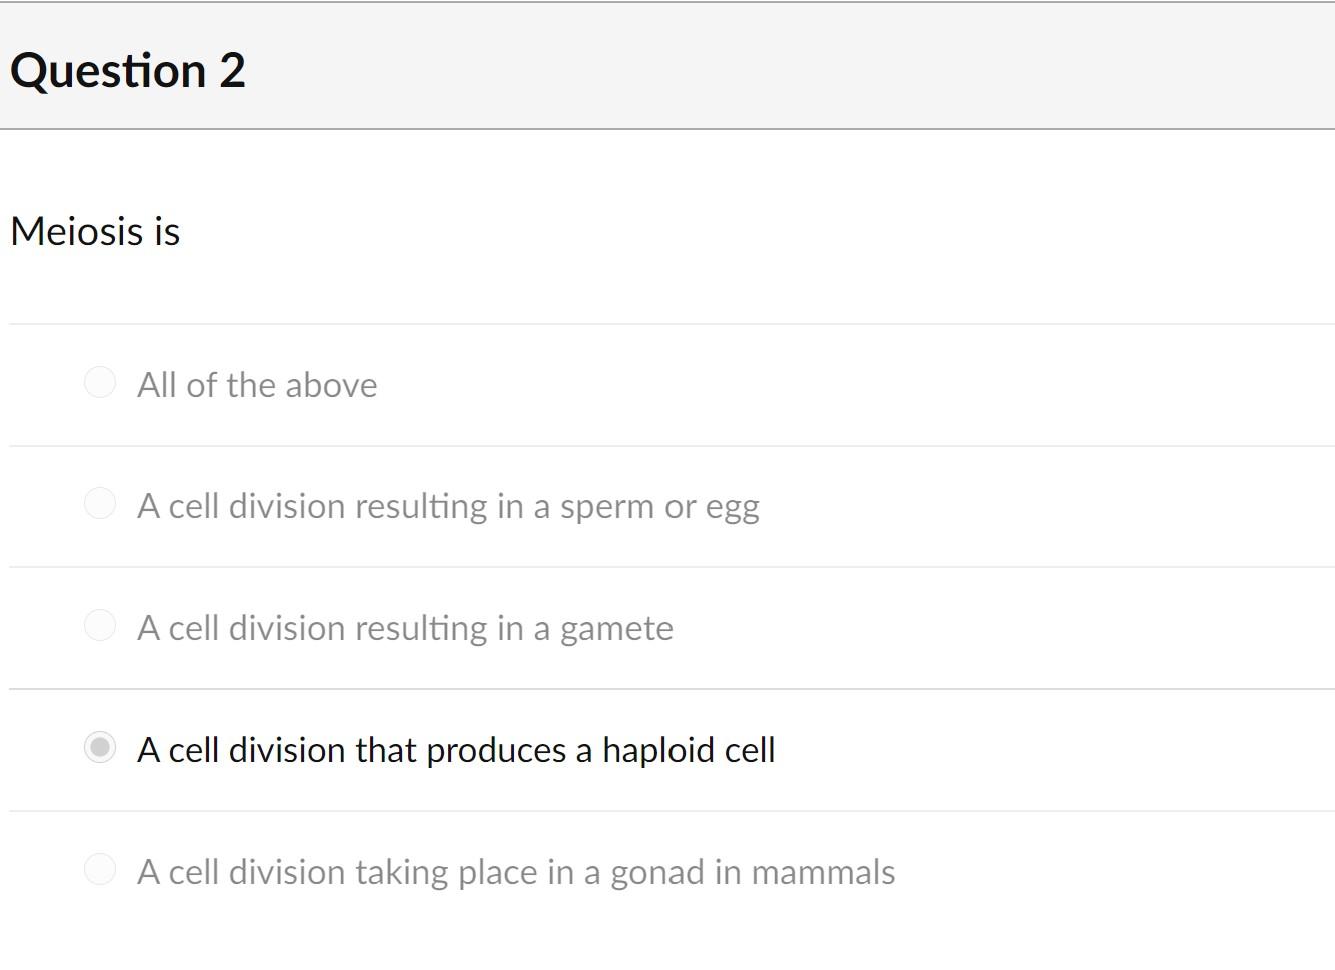
Task: Click label 'A cell division resulting in a gamete'
Action: click(405, 629)
